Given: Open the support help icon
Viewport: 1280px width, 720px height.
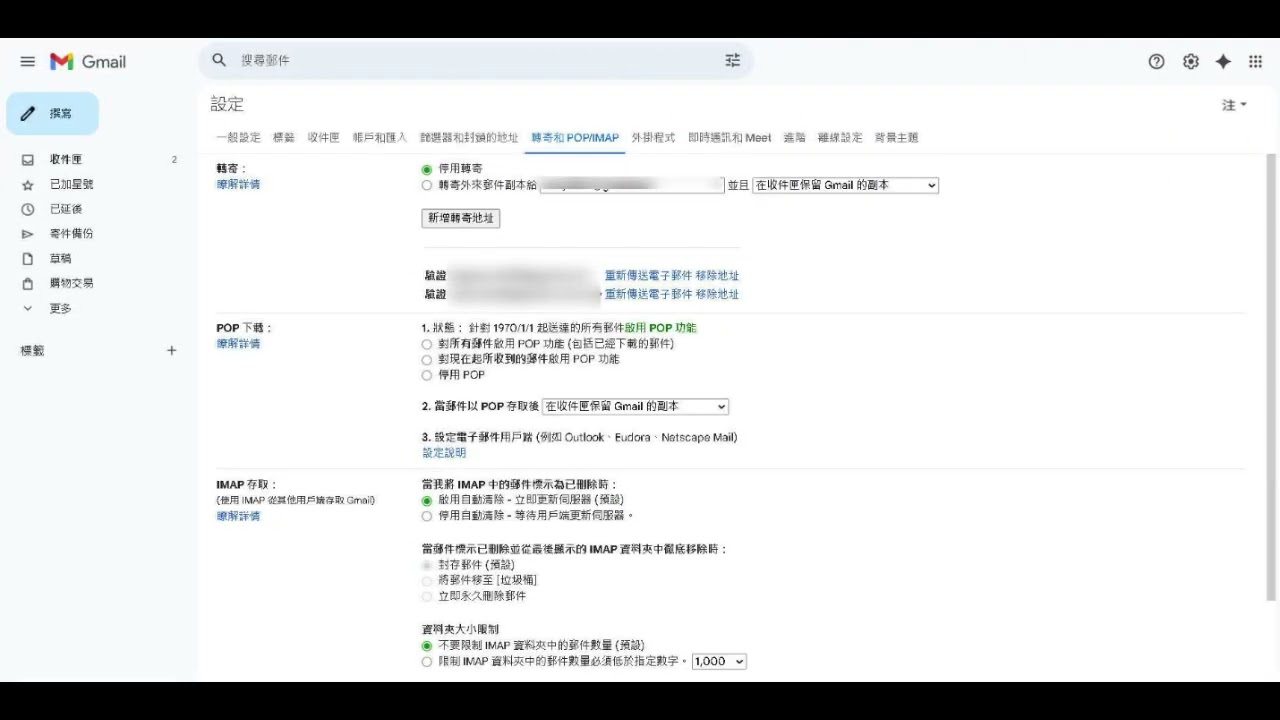Looking at the screenshot, I should click(1157, 61).
